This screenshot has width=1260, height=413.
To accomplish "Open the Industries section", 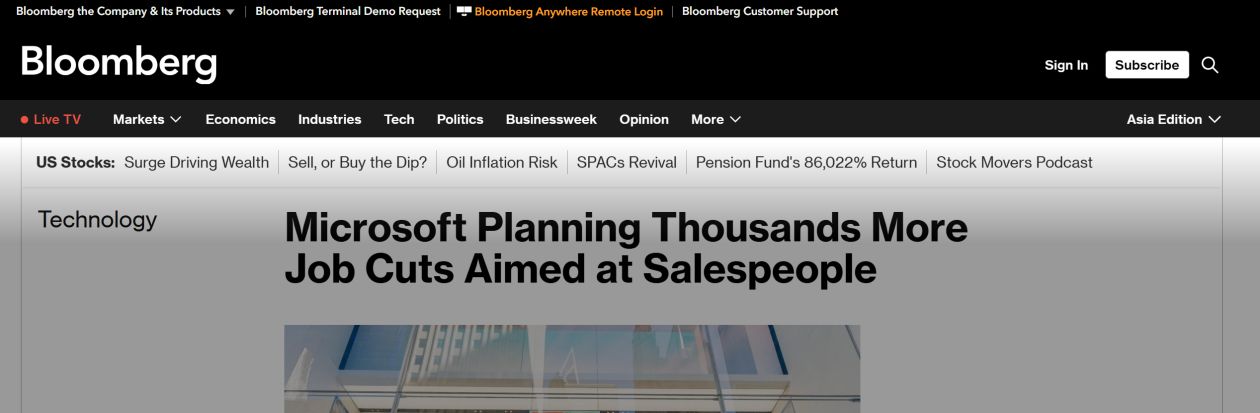I will 329,119.
